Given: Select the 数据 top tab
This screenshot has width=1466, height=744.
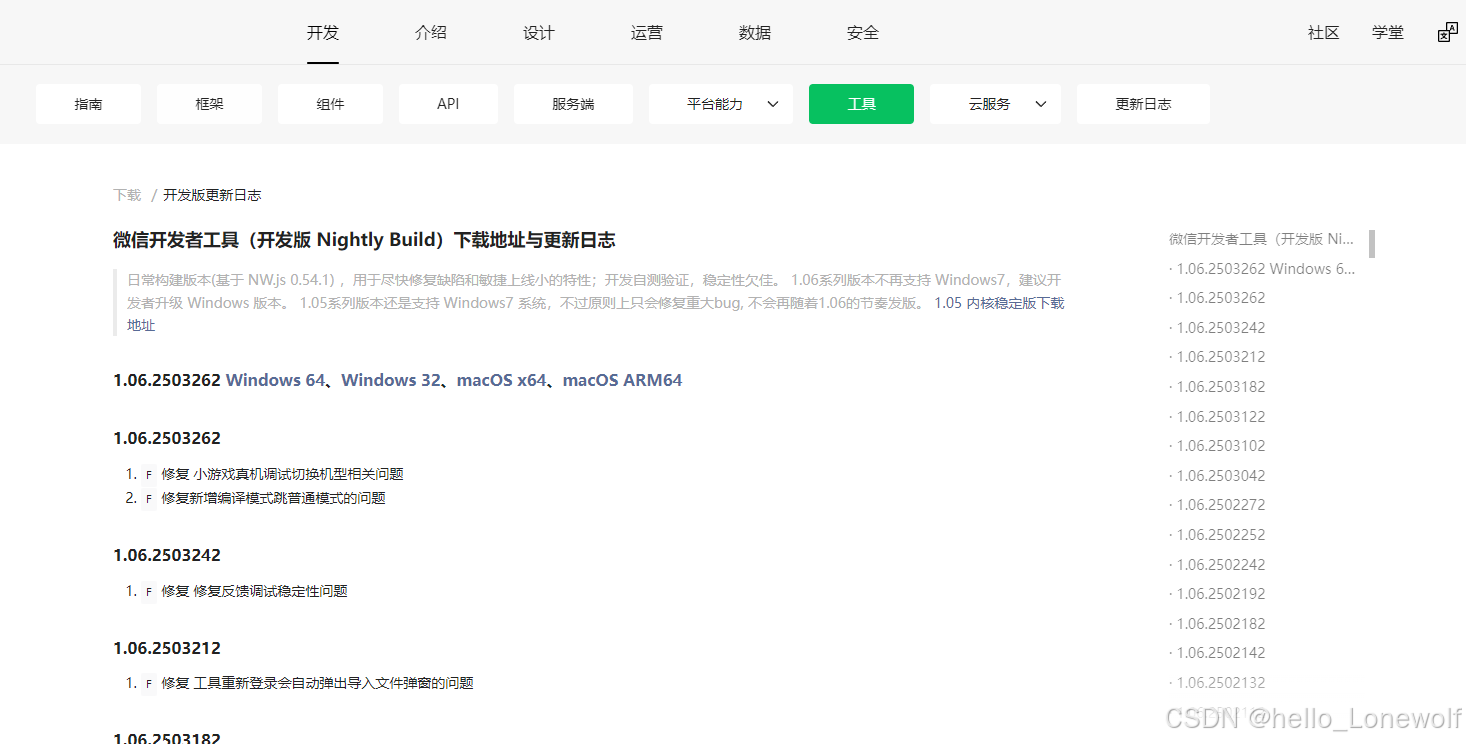Looking at the screenshot, I should pos(755,33).
